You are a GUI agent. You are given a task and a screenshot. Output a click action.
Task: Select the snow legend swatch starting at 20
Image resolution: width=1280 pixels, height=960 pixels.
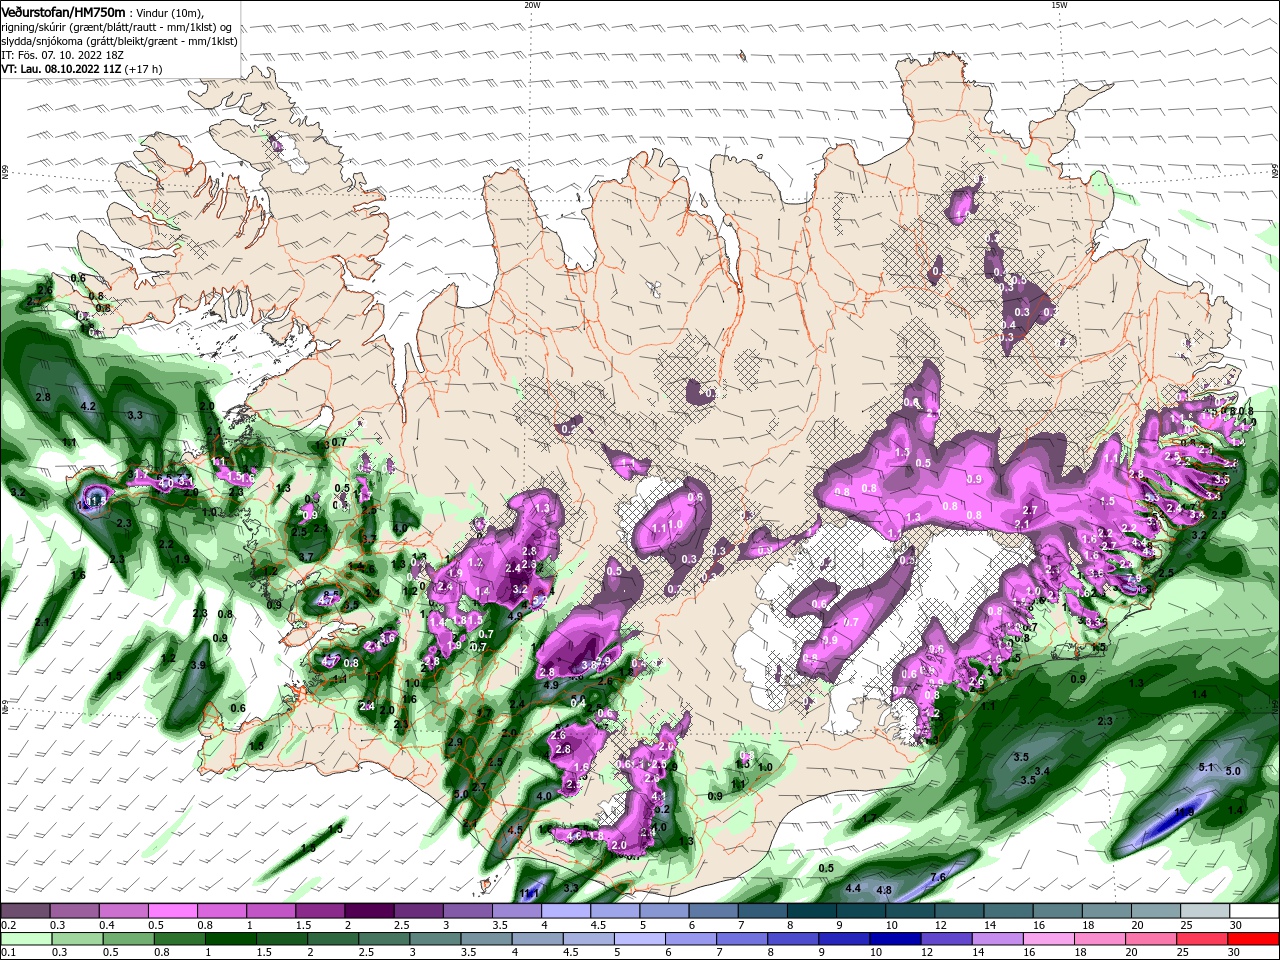1157,911
